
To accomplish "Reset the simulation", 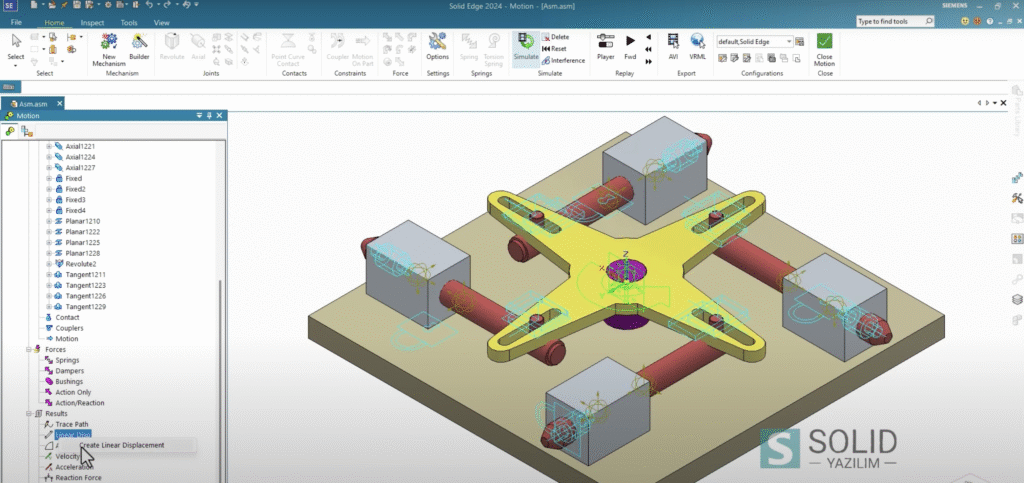I will point(554,49).
